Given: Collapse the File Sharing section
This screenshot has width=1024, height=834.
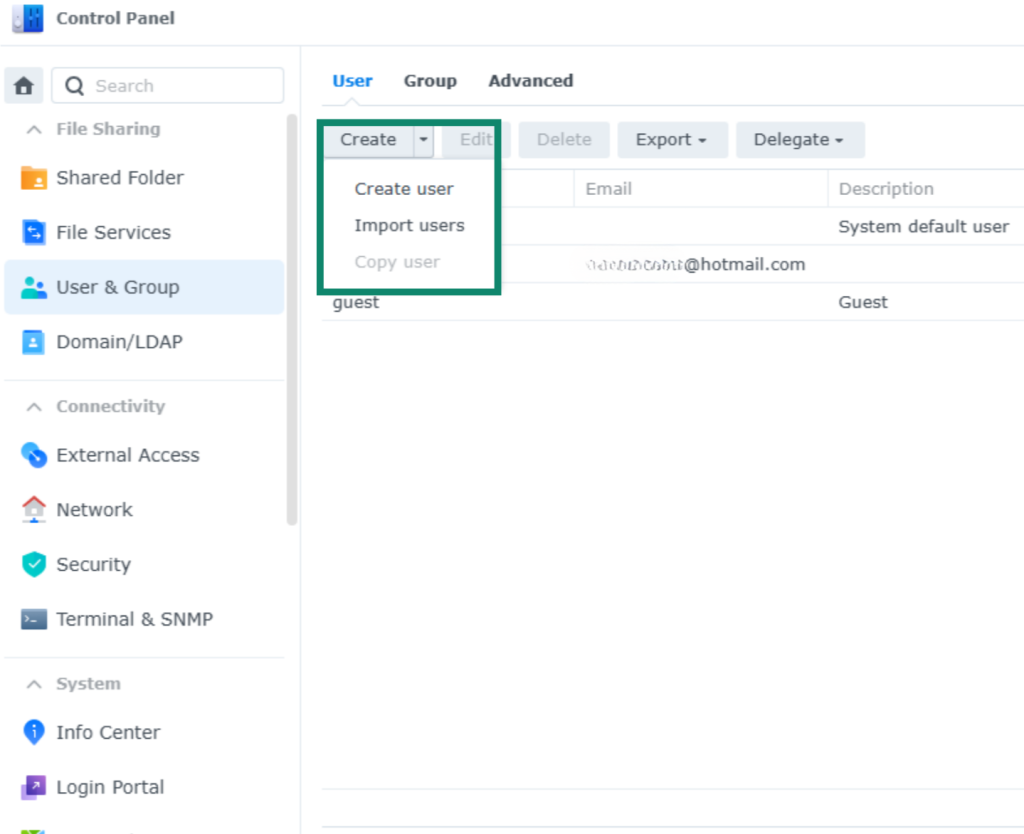Looking at the screenshot, I should click(34, 129).
